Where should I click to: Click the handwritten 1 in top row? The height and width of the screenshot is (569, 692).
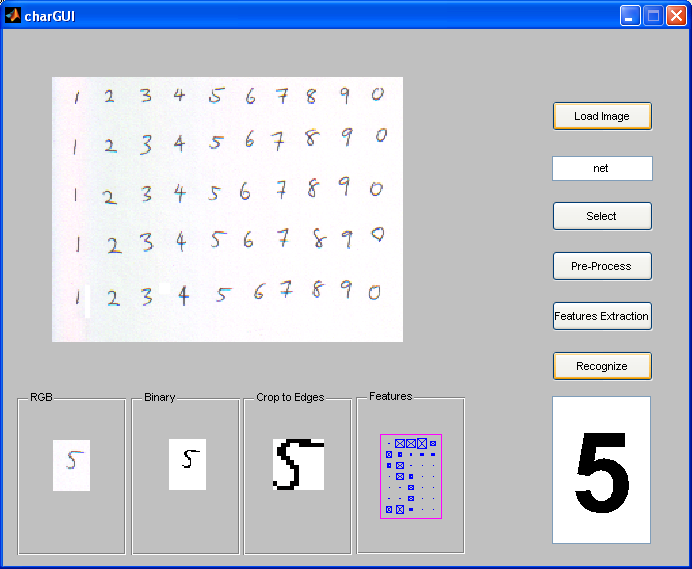(77, 97)
